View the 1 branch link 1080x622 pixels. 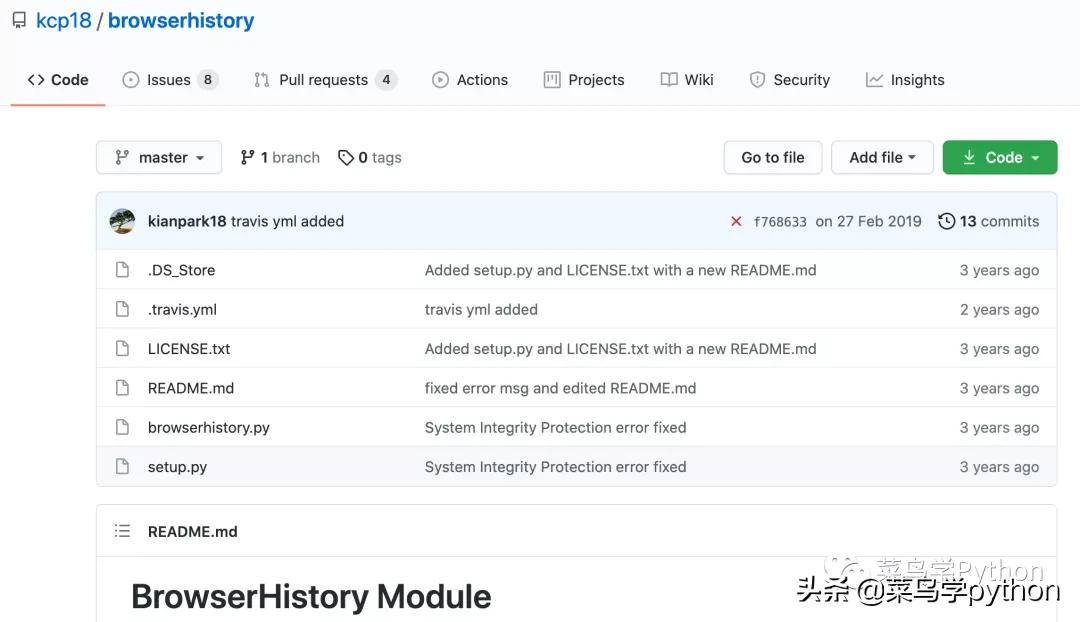(x=280, y=158)
